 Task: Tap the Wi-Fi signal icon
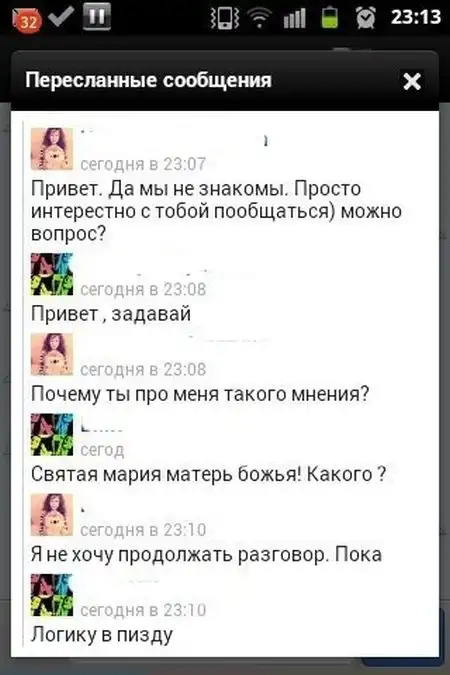click(x=259, y=19)
